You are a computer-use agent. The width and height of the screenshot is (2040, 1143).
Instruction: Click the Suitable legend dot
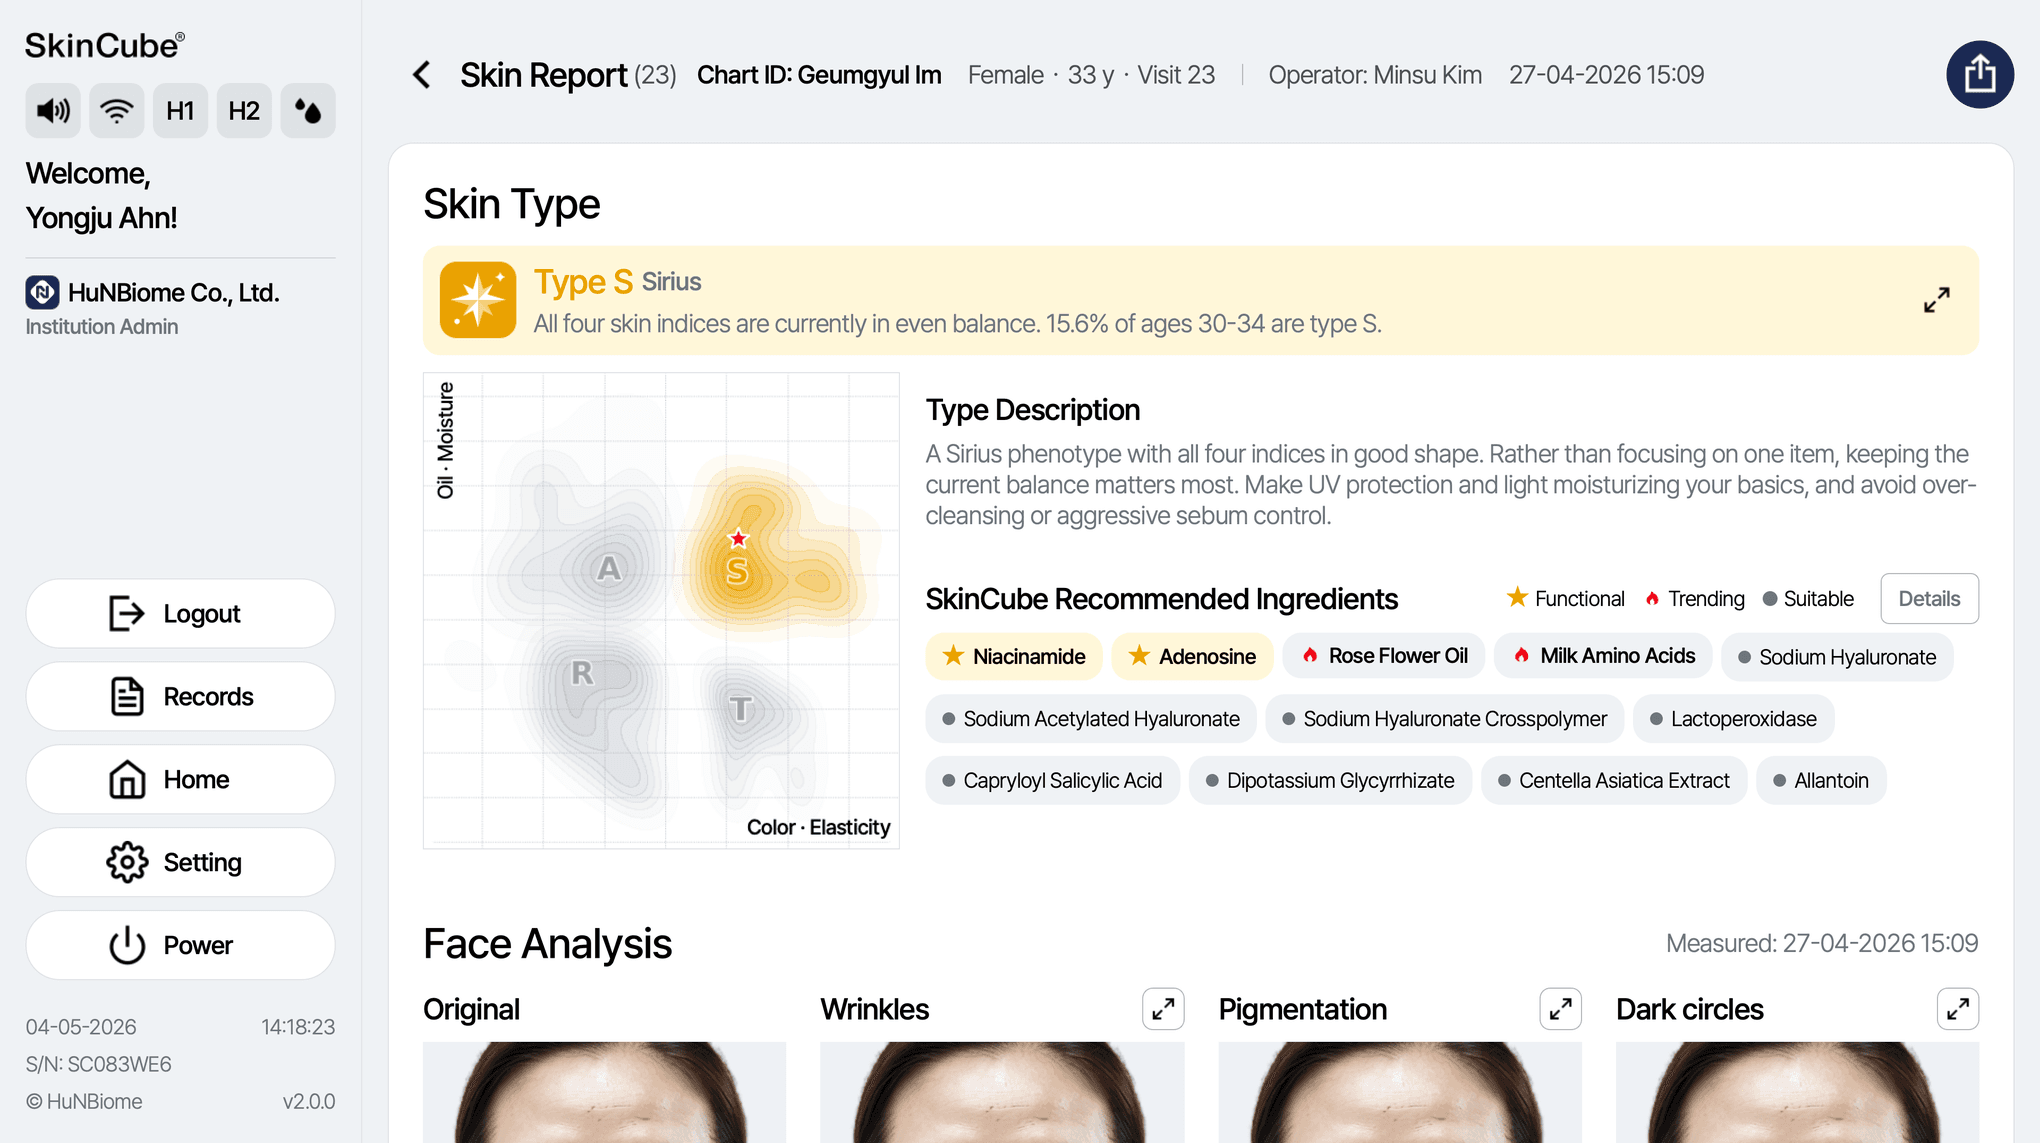pyautogui.click(x=1770, y=599)
